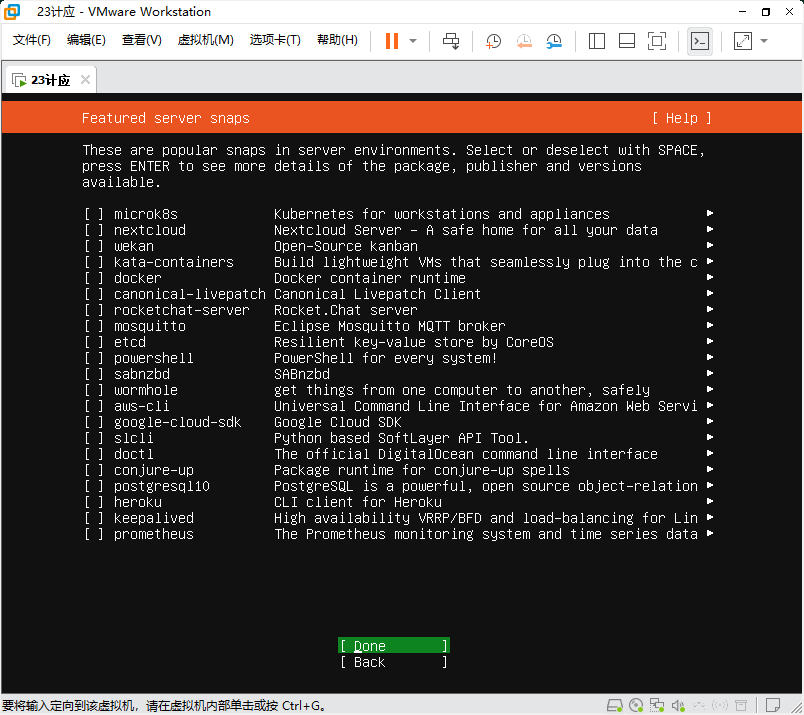This screenshot has height=715, width=804.
Task: Click the sound card status icon
Action: (678, 706)
